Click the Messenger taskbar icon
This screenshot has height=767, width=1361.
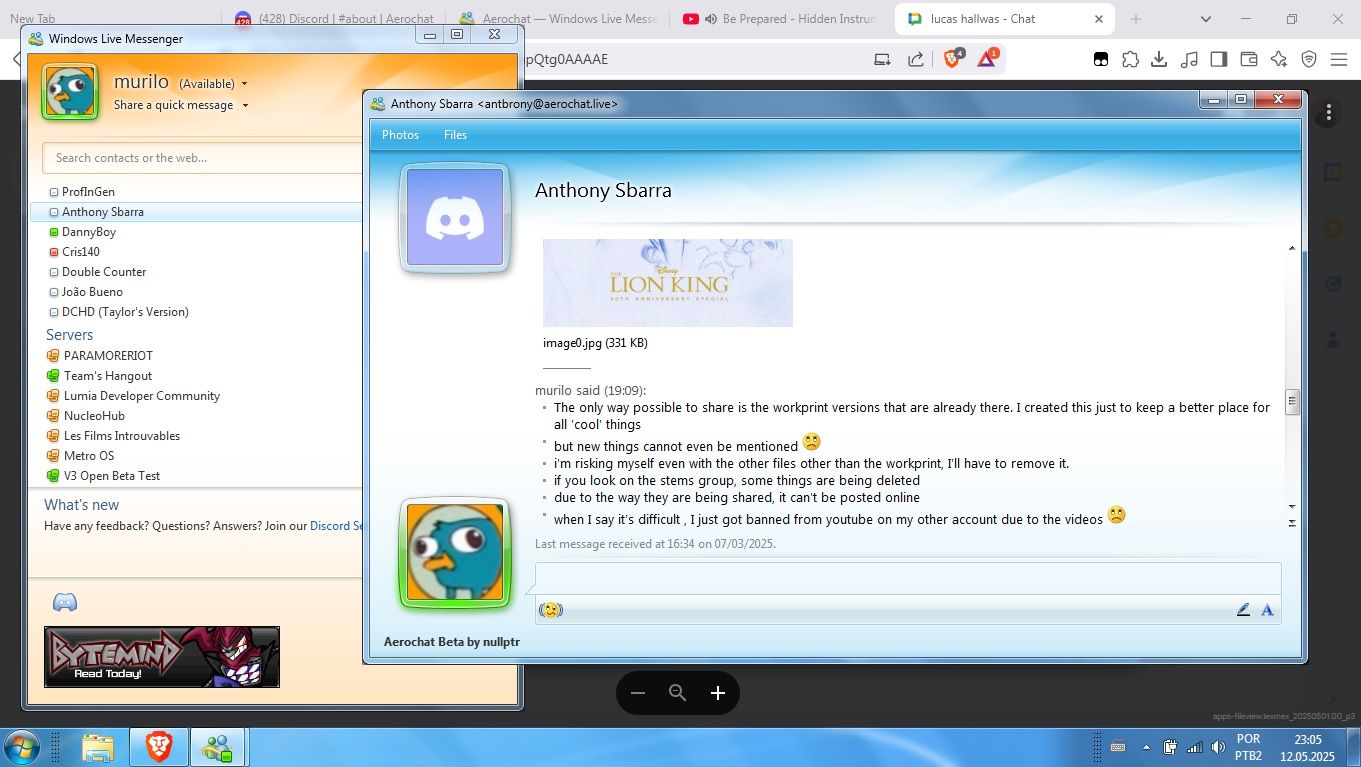(217, 747)
